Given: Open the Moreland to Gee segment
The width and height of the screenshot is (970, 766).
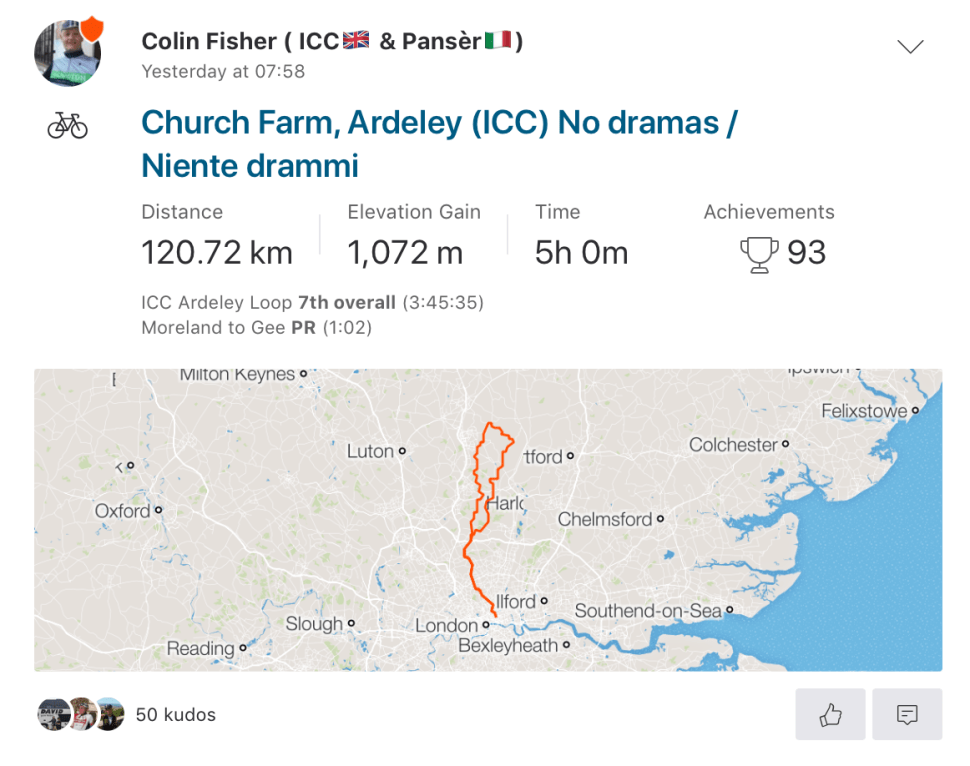Looking at the screenshot, I should tap(213, 327).
